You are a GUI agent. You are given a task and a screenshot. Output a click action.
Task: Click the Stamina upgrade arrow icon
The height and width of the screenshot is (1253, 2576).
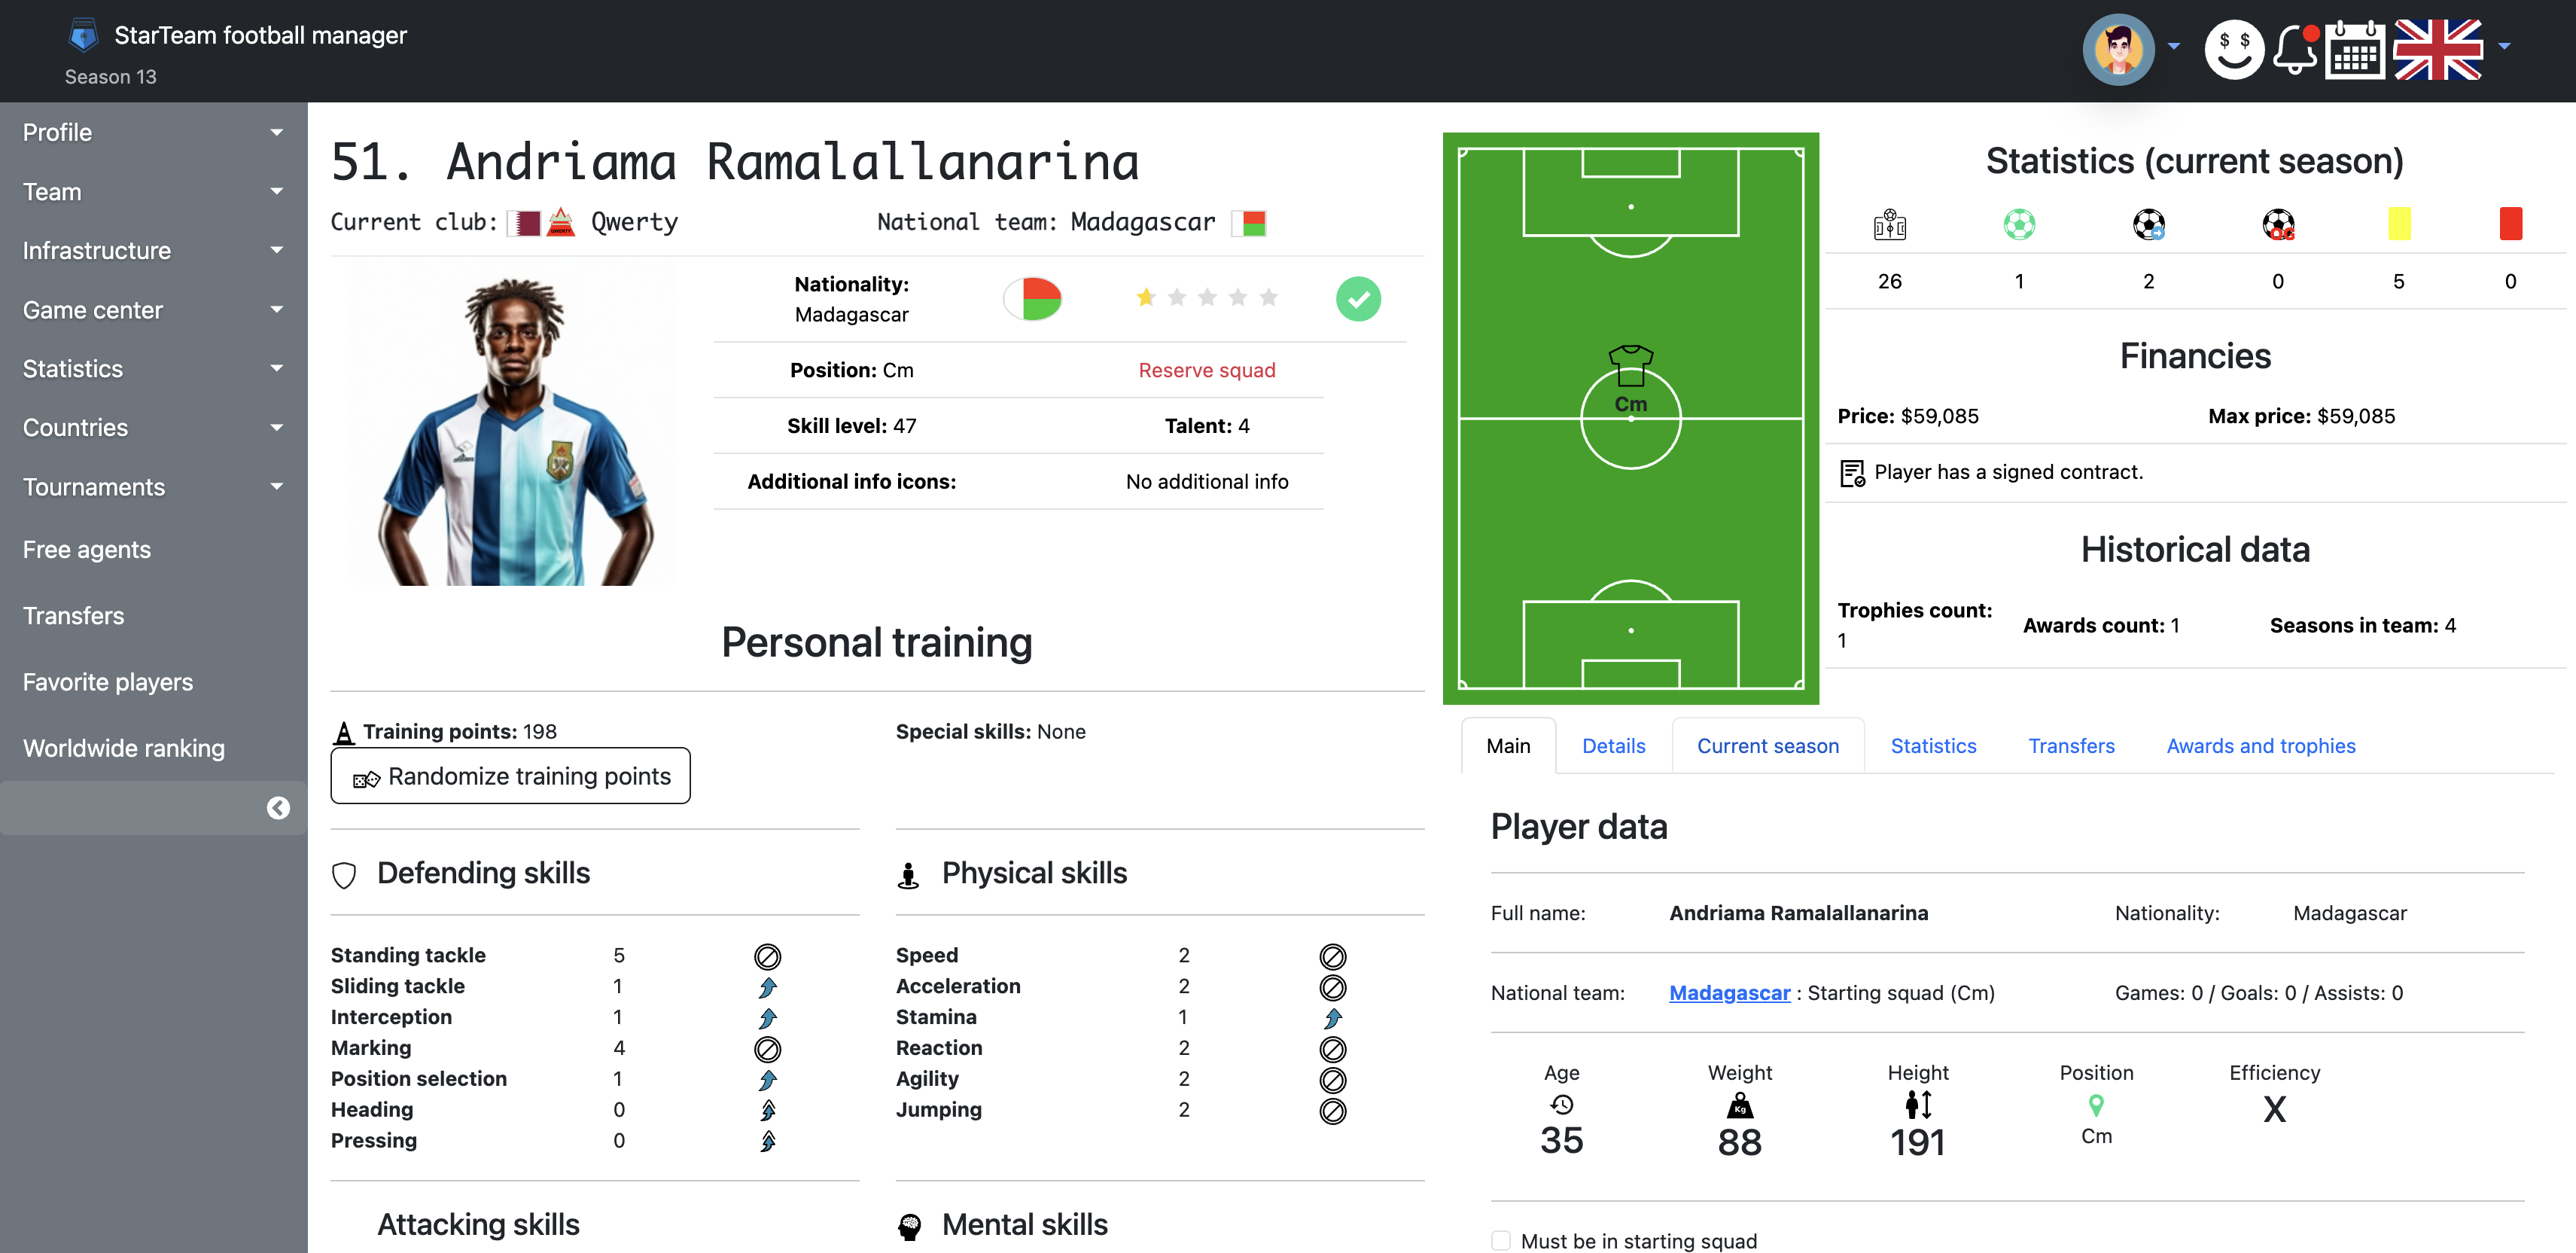pyautogui.click(x=1332, y=1018)
